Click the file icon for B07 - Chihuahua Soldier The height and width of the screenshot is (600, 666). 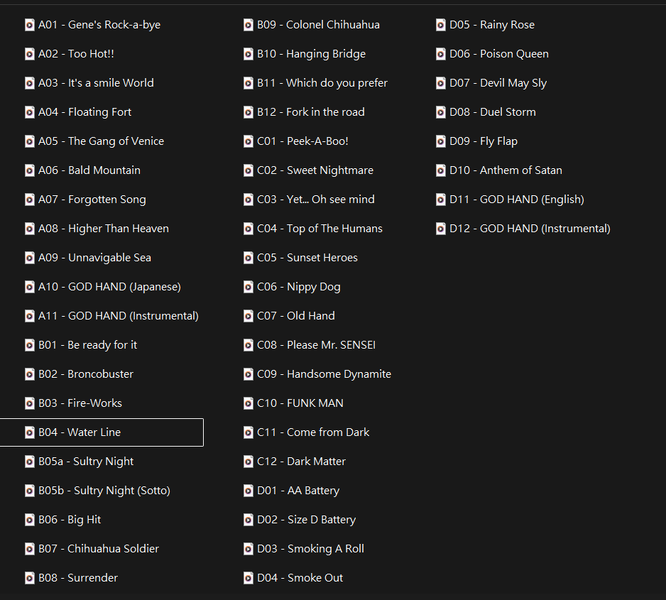[29, 549]
